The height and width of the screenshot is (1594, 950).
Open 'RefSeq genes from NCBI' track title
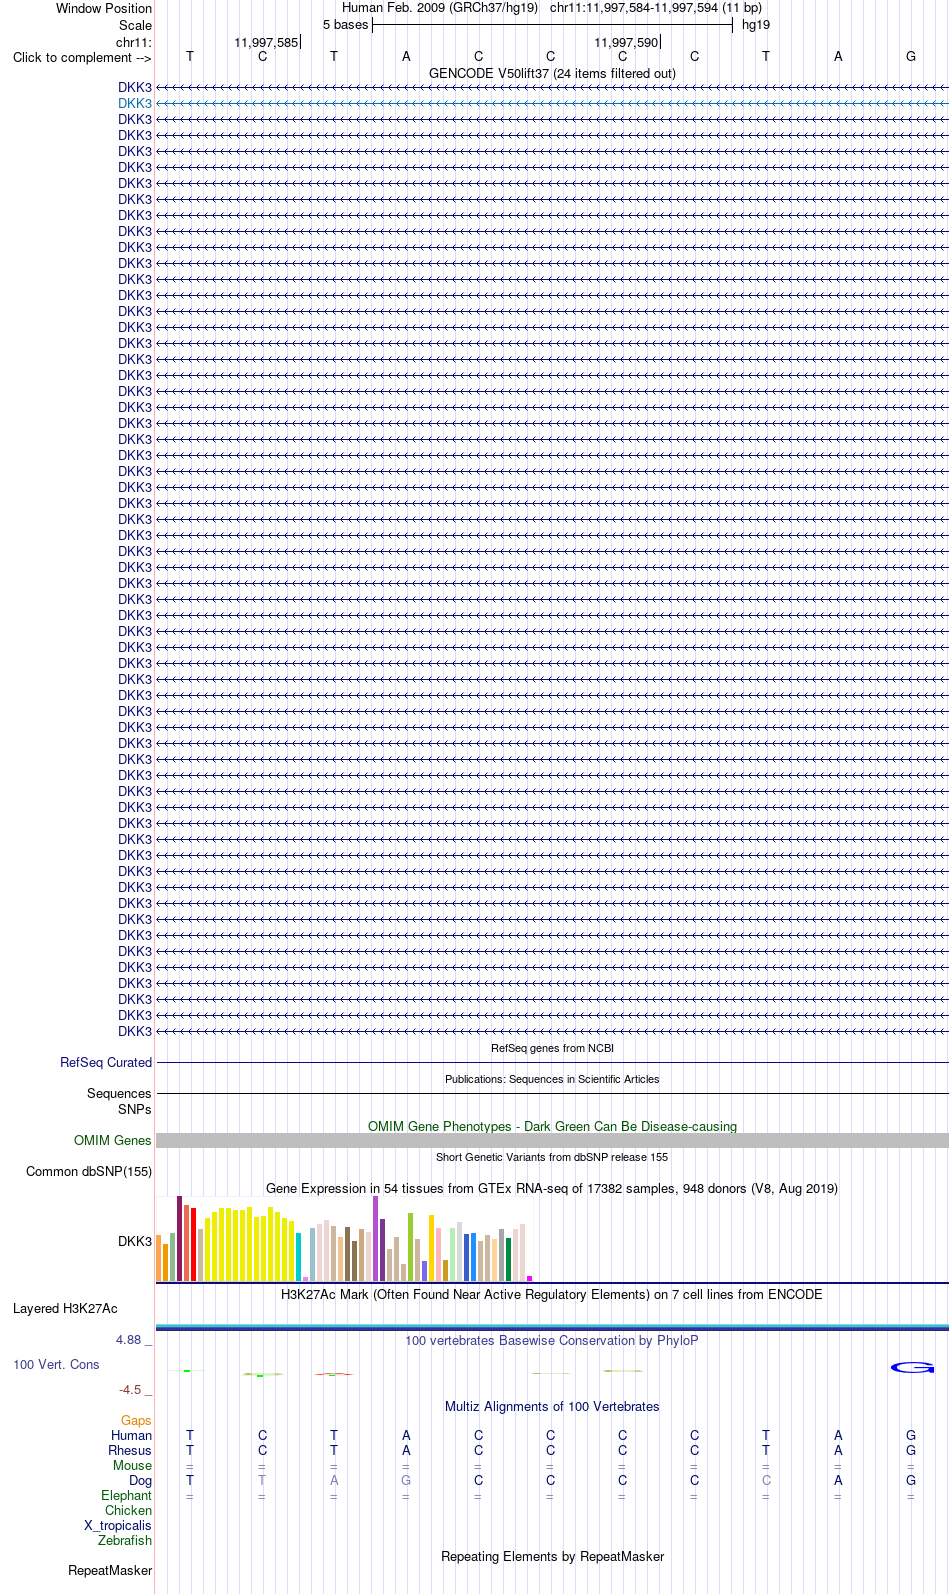(552, 1048)
